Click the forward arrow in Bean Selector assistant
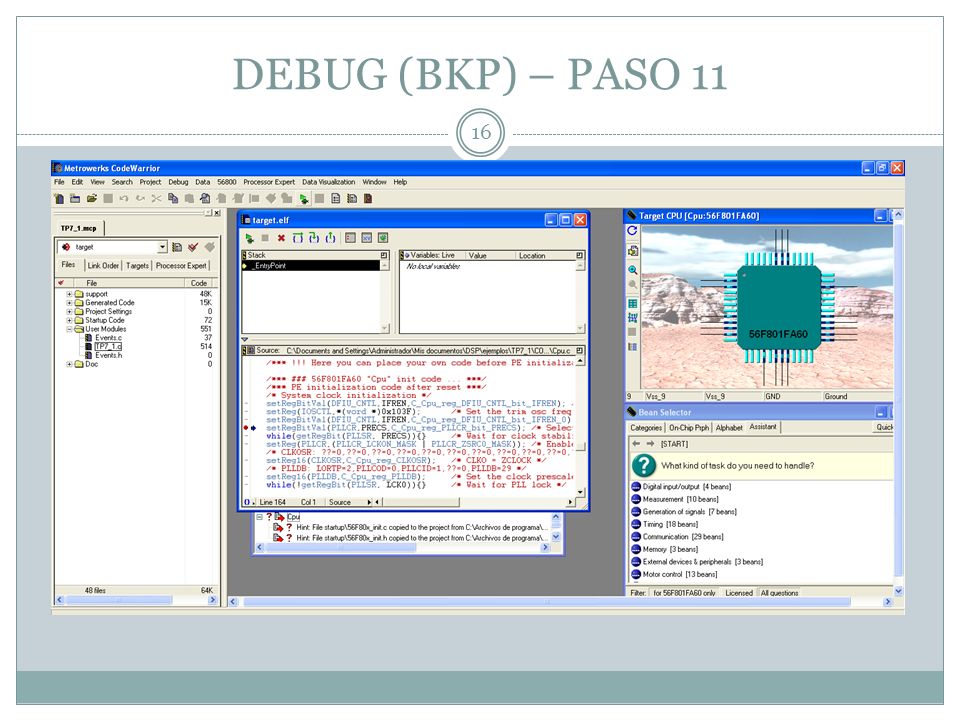Viewport: 960px width, 720px height. 650,444
